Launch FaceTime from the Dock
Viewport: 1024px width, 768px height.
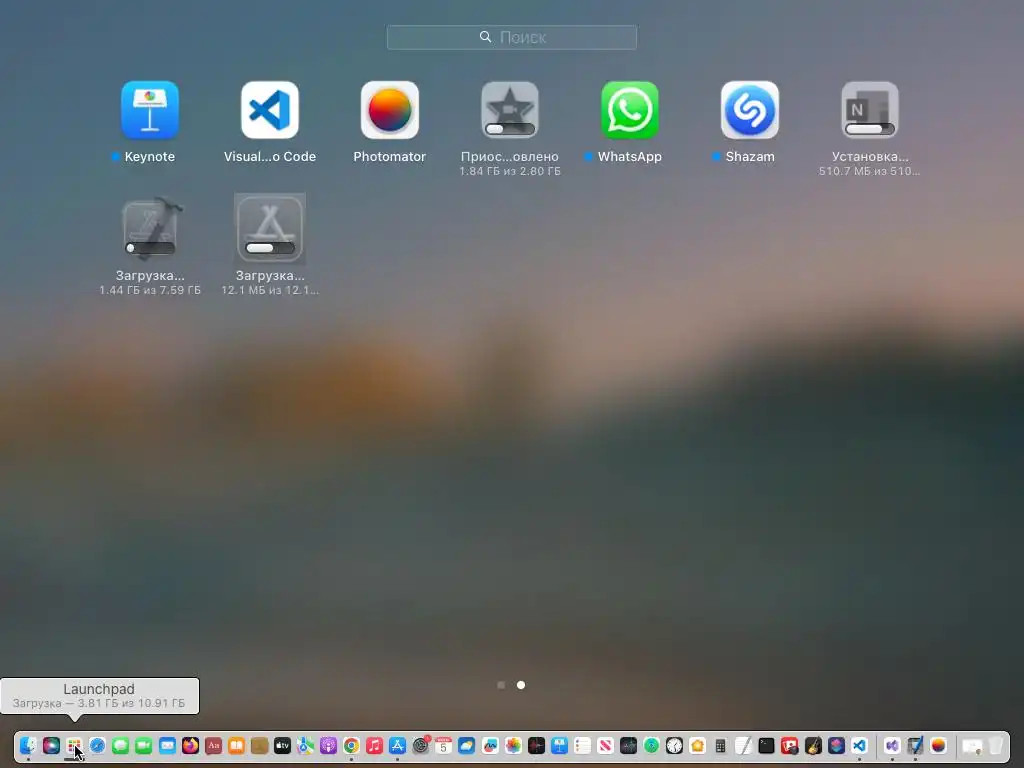coord(144,745)
